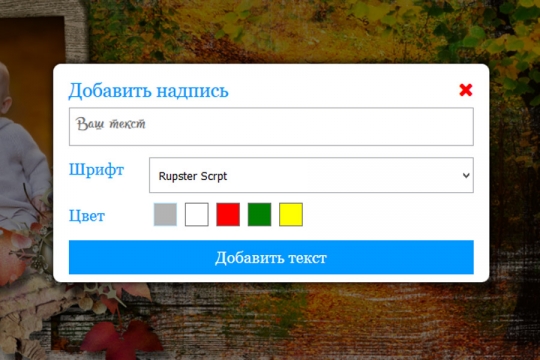540x360 pixels.
Task: Click the Добавить текст button
Action: [271, 257]
